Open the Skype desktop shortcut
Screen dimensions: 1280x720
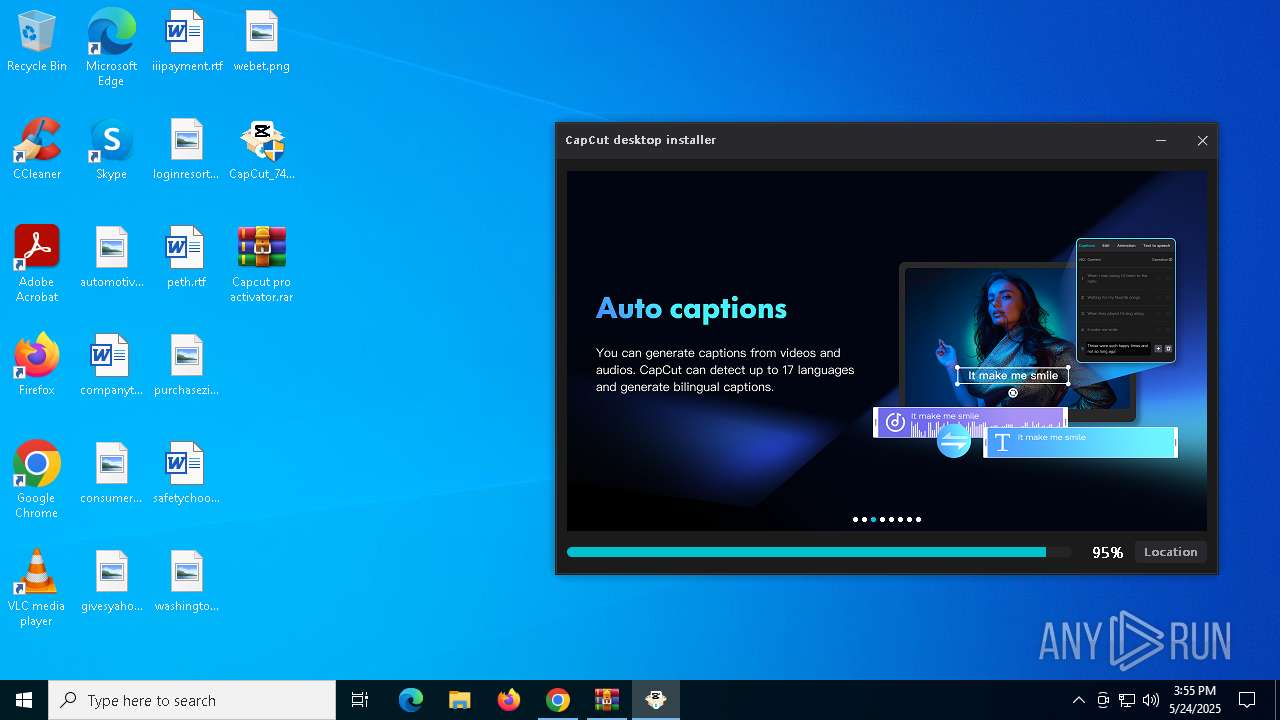click(111, 149)
